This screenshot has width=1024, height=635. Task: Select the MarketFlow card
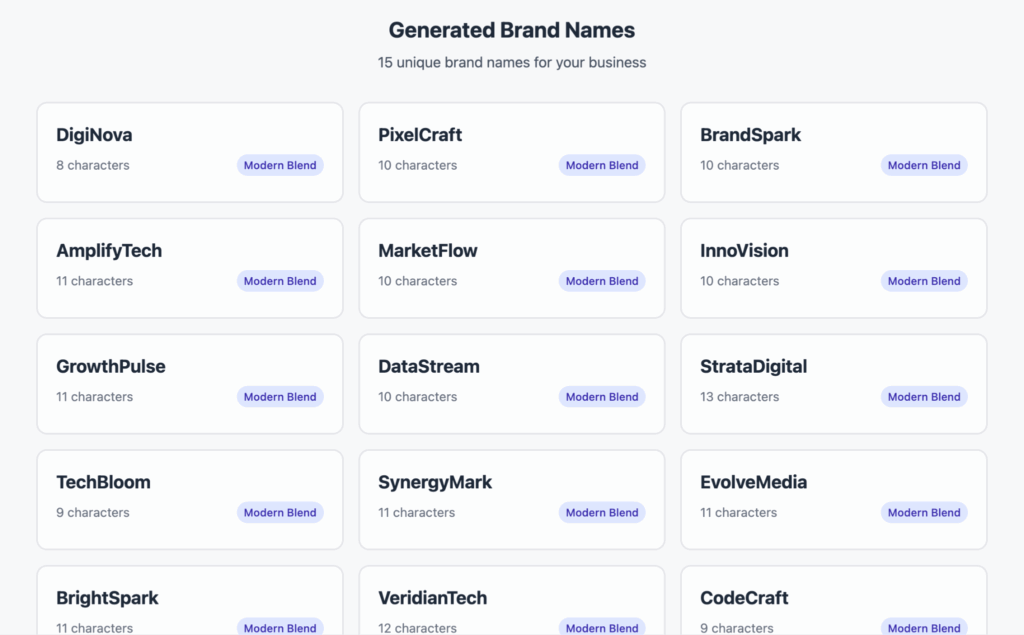511,267
